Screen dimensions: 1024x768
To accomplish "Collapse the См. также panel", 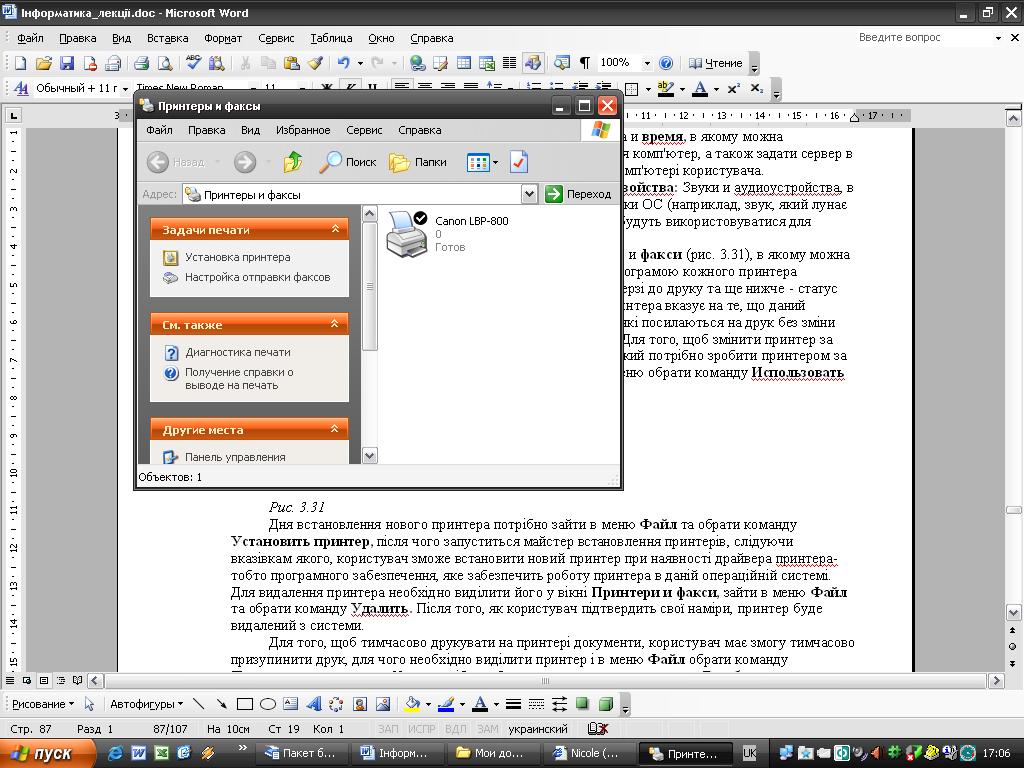I will tap(334, 323).
